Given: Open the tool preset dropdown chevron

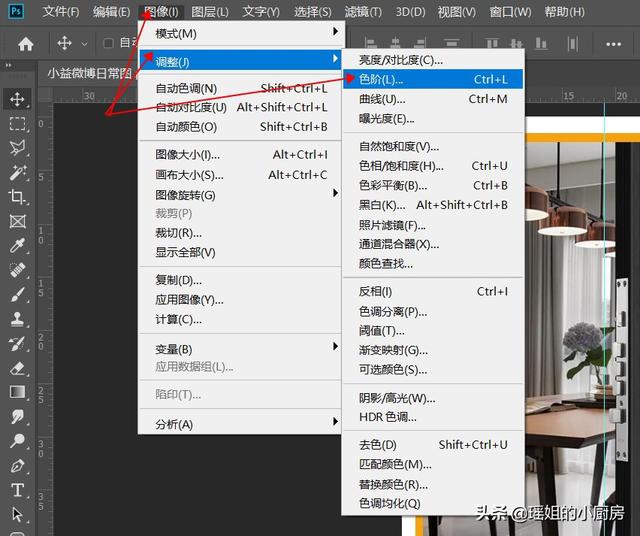Looking at the screenshot, I should 84,43.
